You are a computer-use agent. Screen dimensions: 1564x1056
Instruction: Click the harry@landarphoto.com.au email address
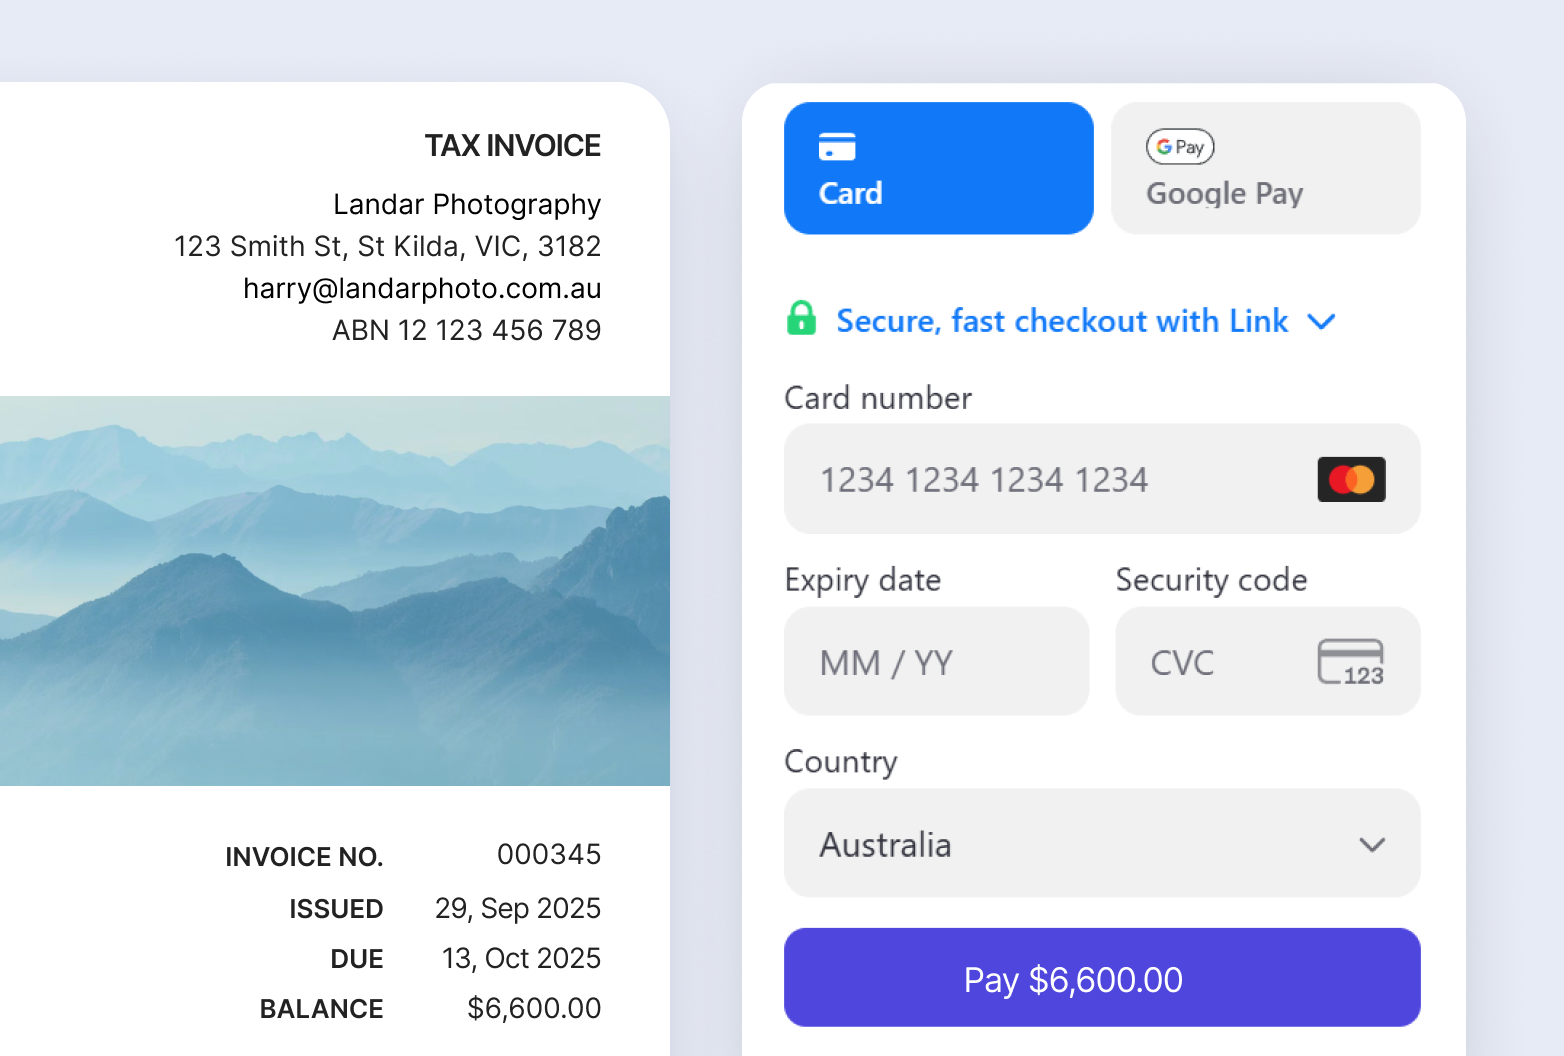tap(422, 289)
